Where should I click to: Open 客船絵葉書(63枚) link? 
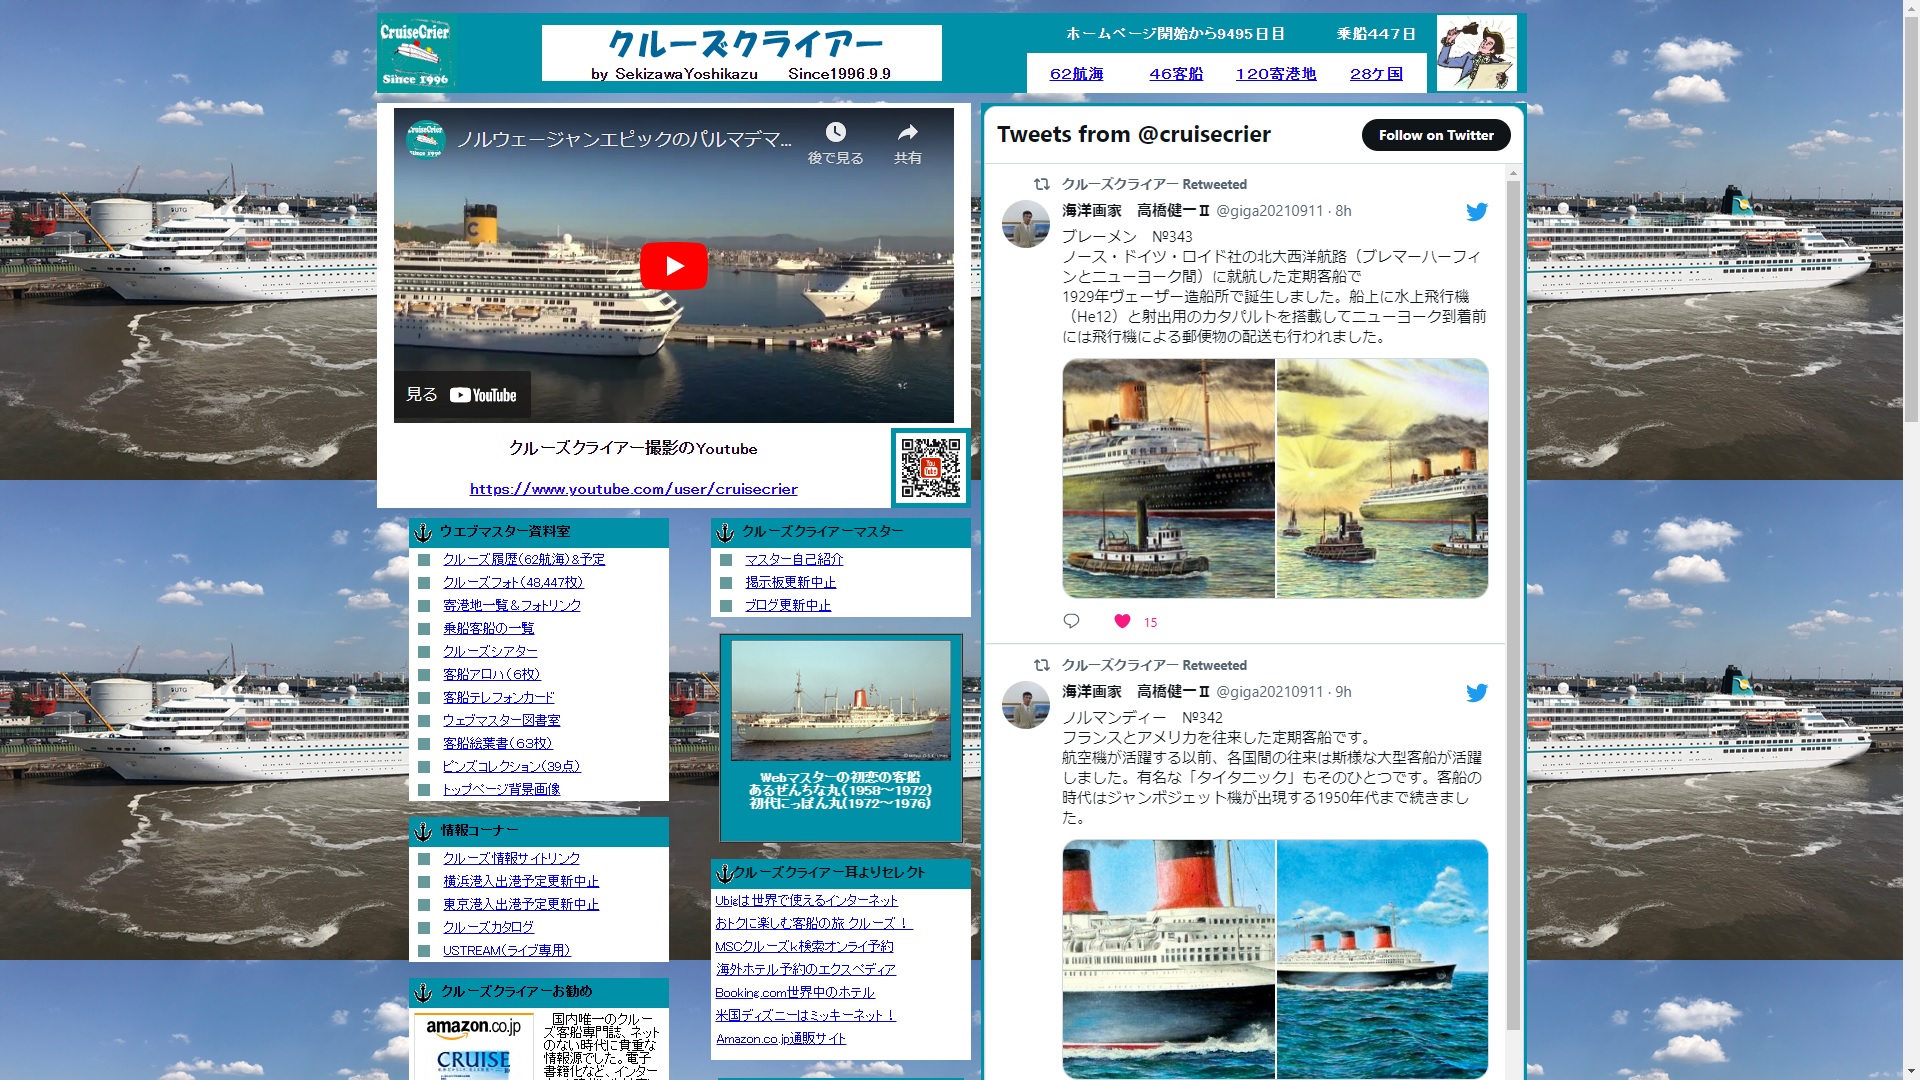[x=498, y=743]
